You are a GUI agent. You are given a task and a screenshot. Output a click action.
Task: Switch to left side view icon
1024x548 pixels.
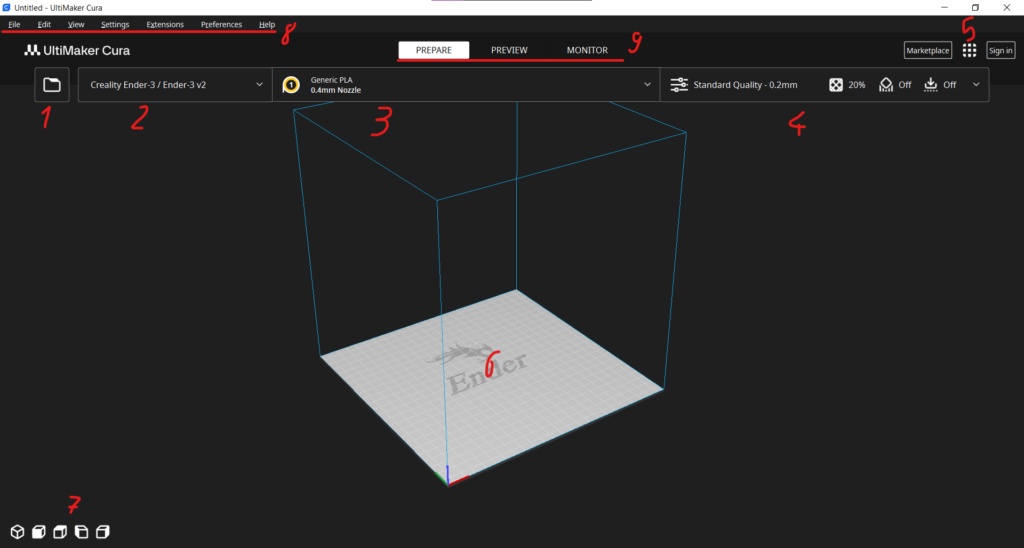[x=82, y=532]
